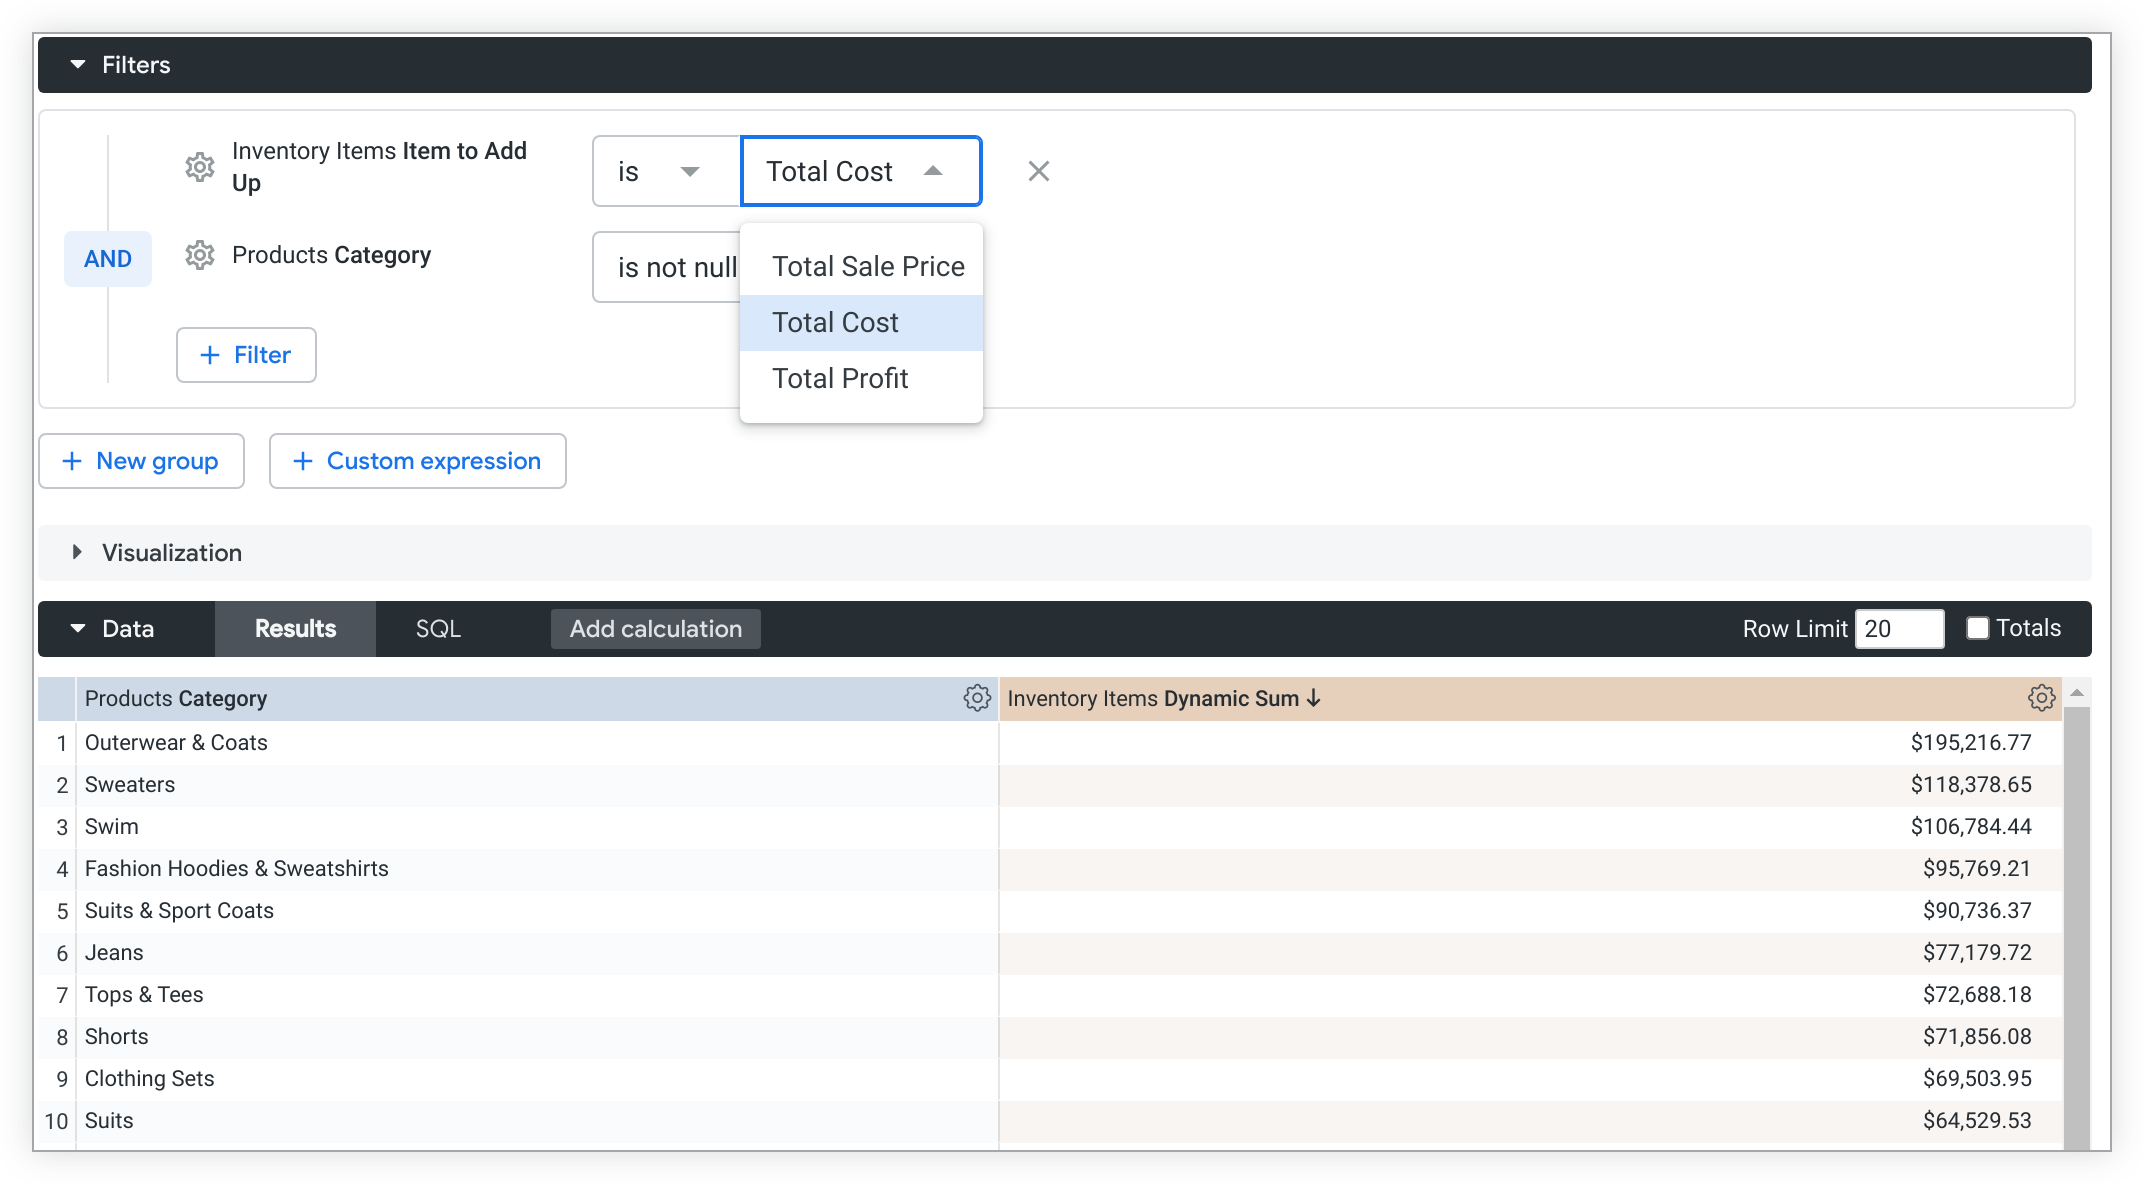Screen dimensions: 2144x1184
Task: Click sort arrow on Dynamic Sum column
Action: tap(1314, 698)
